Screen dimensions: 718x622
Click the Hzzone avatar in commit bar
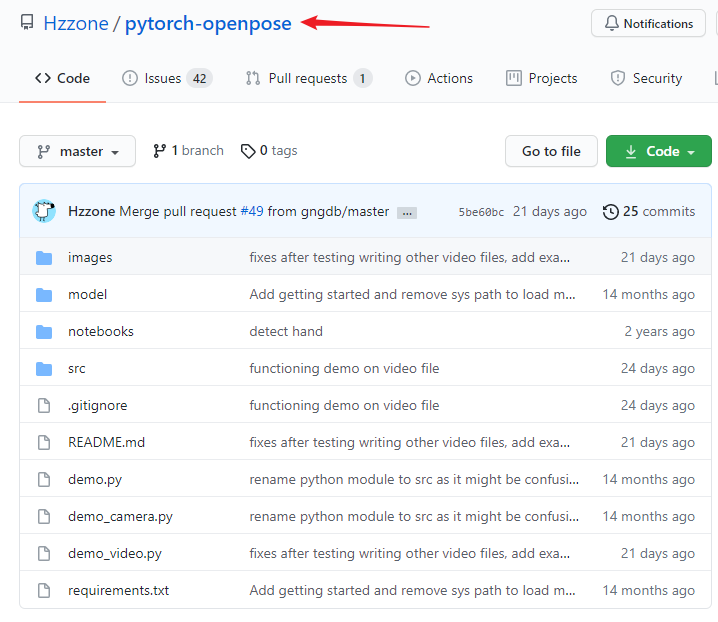[44, 211]
